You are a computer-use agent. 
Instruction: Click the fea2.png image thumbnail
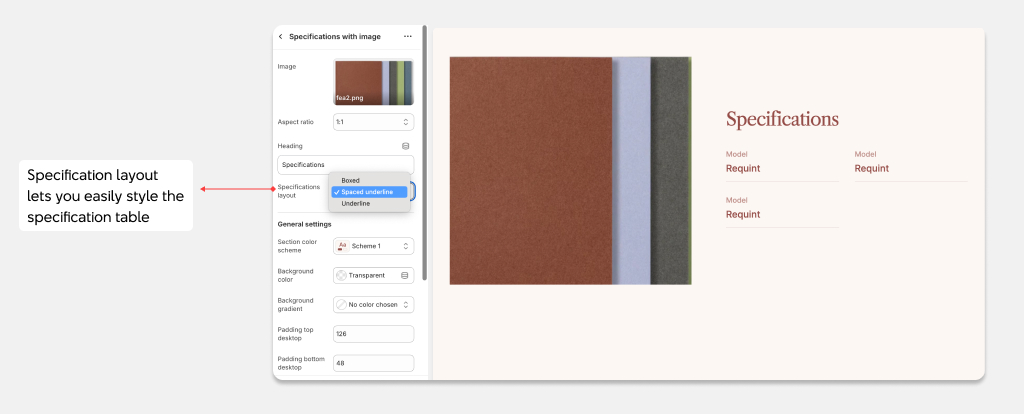point(373,82)
